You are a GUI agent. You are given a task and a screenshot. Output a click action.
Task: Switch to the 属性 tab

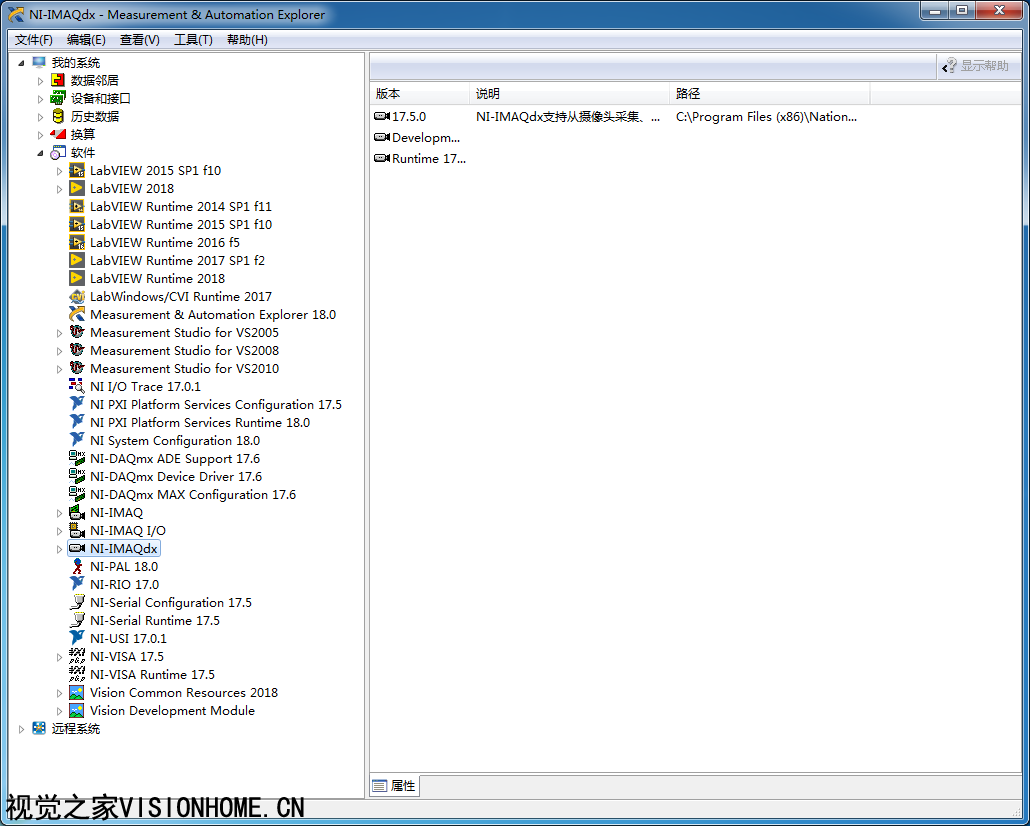click(394, 785)
